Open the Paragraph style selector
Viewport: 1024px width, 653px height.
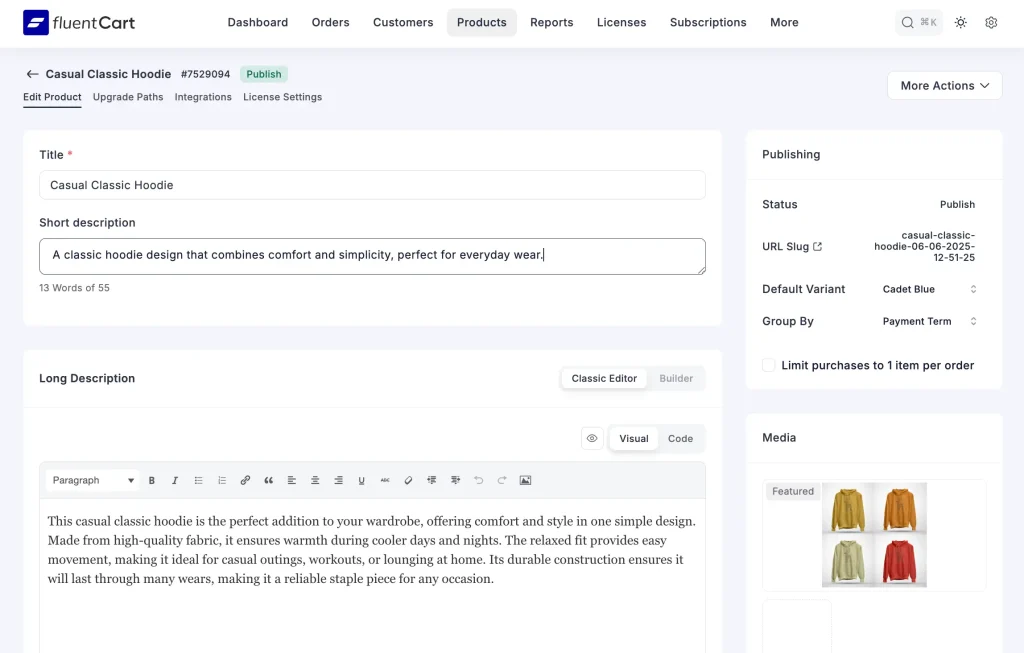click(x=90, y=480)
